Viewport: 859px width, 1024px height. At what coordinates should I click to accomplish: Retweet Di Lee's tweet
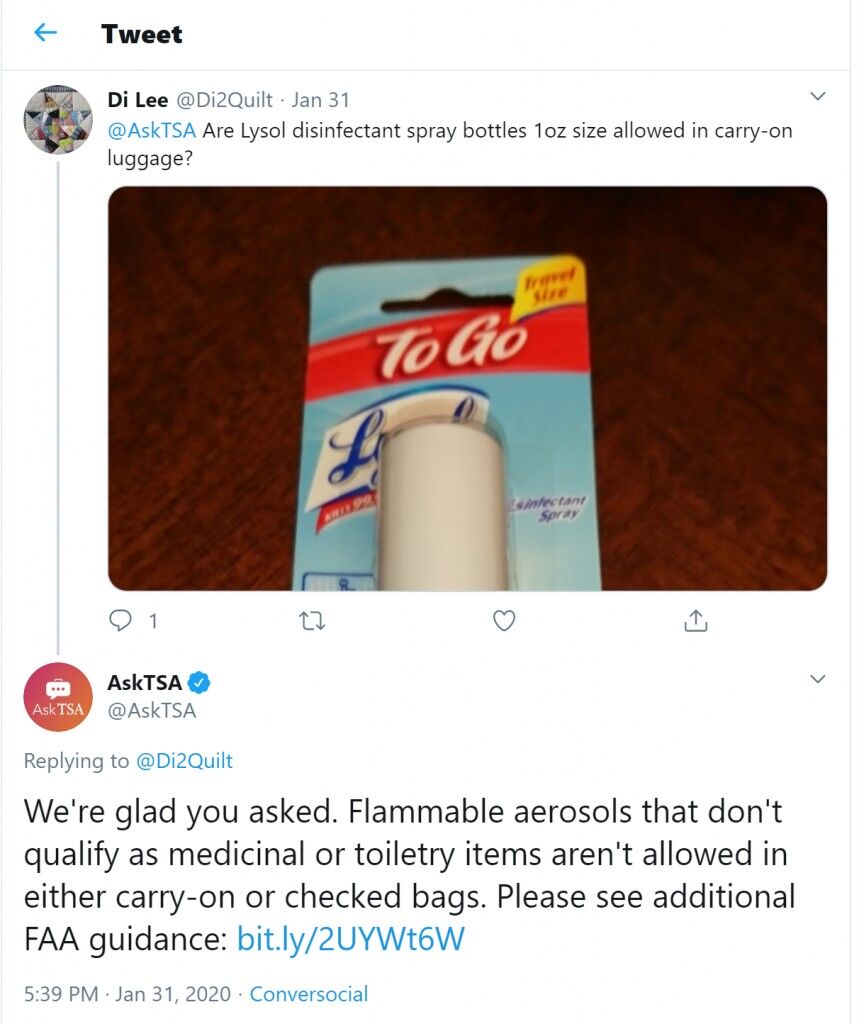312,621
